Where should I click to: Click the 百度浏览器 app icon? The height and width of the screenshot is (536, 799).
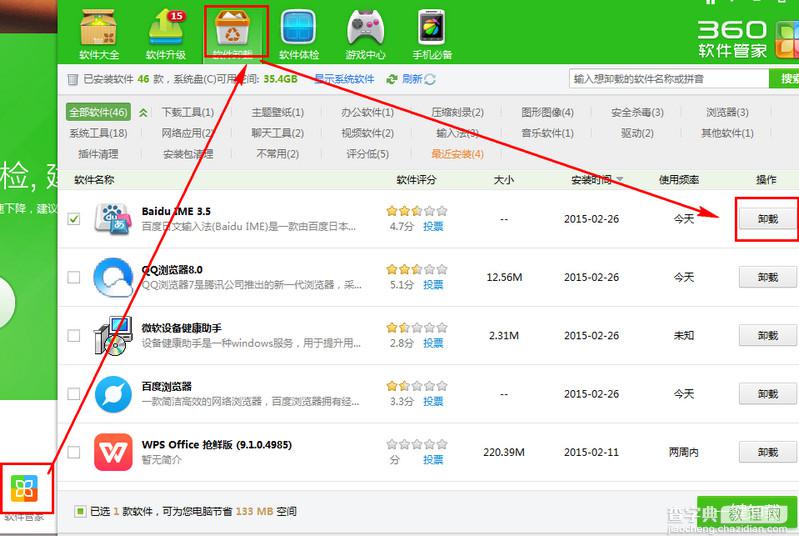point(113,394)
